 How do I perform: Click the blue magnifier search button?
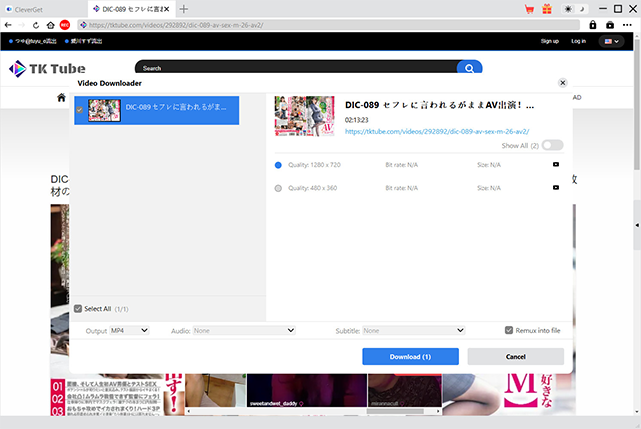pos(469,68)
